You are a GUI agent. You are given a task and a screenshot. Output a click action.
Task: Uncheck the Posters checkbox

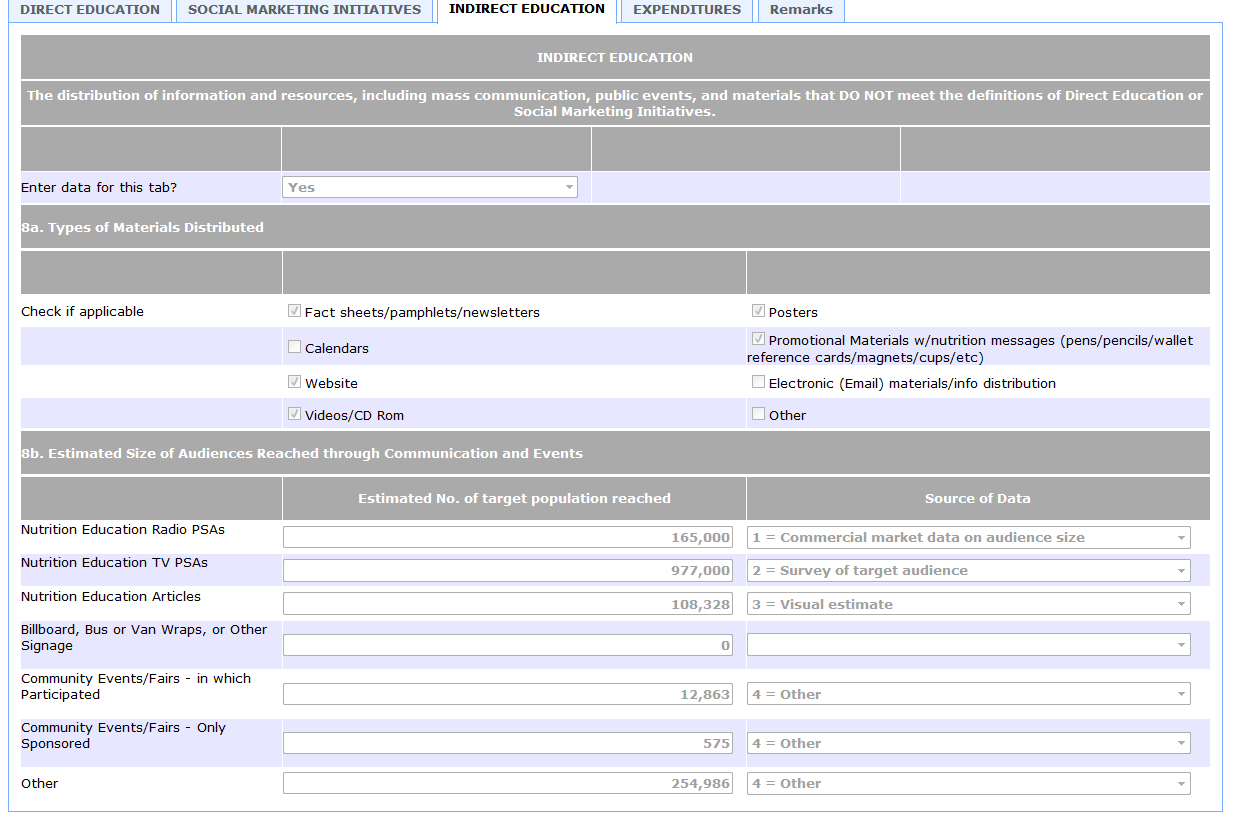(758, 311)
